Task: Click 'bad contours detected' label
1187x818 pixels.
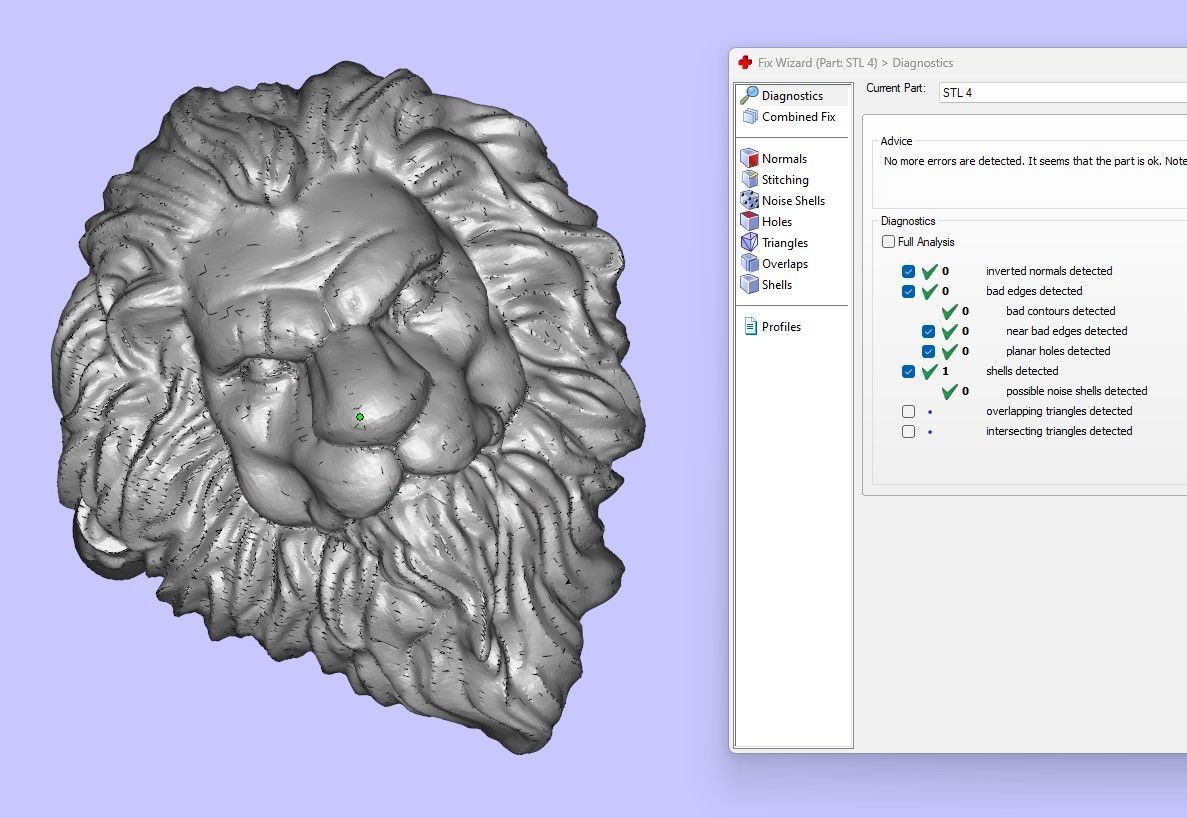Action: click(1061, 311)
